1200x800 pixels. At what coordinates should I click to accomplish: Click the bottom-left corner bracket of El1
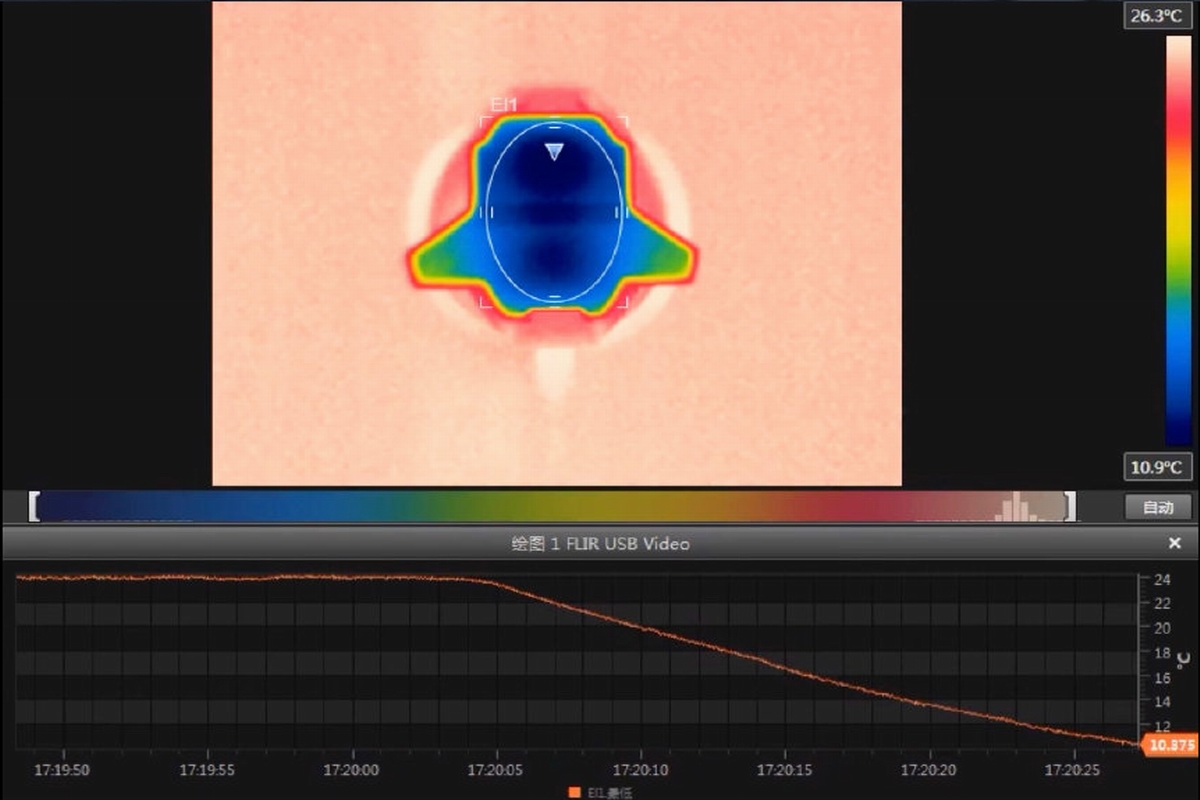click(484, 302)
